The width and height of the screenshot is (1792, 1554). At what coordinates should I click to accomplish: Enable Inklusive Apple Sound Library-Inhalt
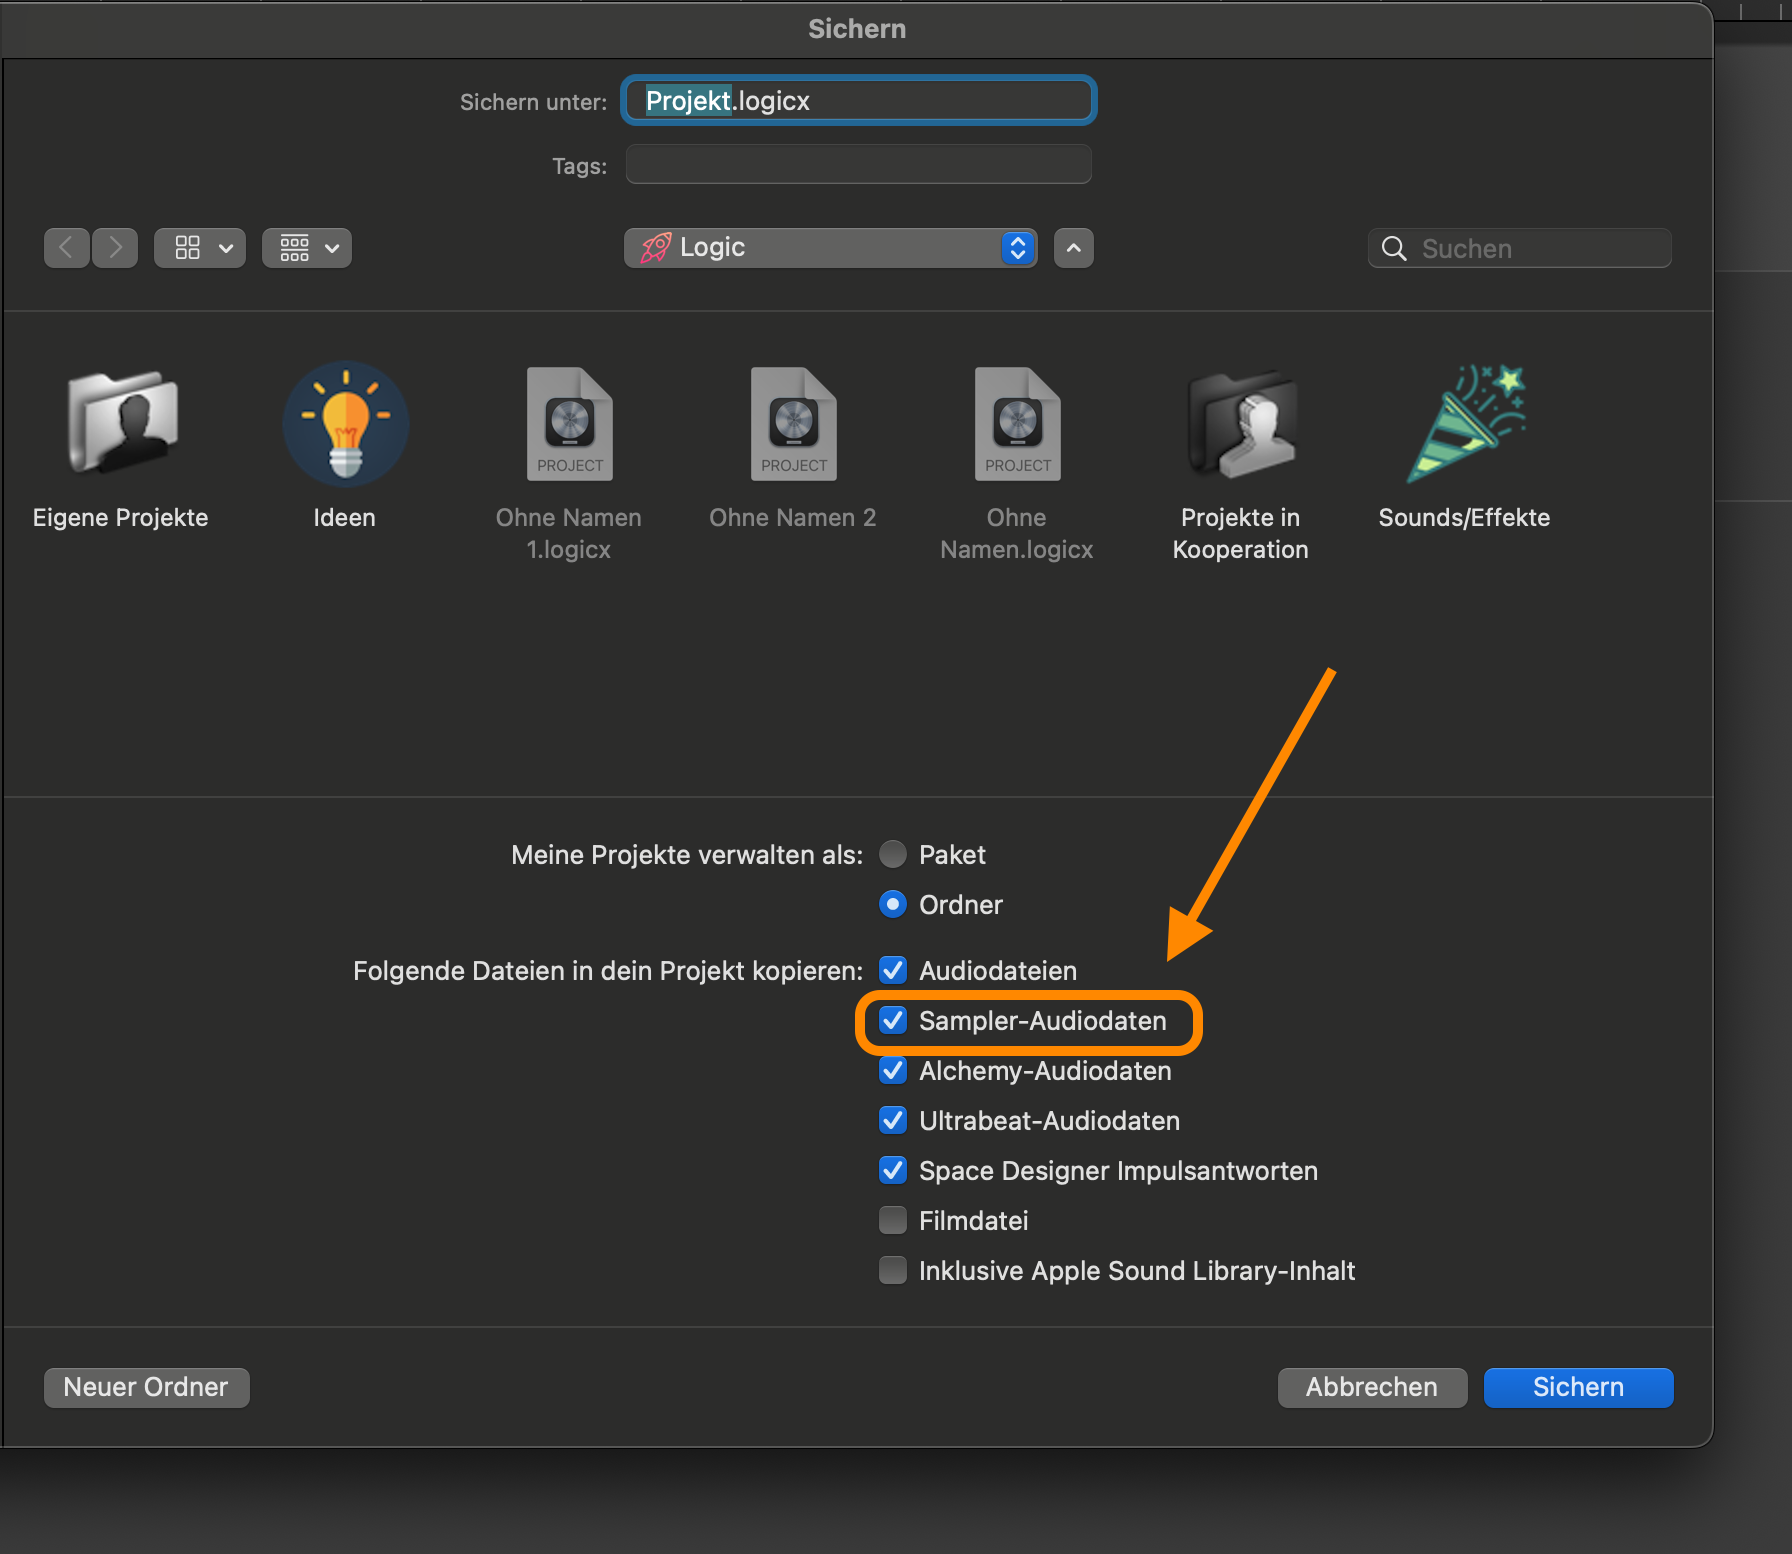coord(893,1271)
